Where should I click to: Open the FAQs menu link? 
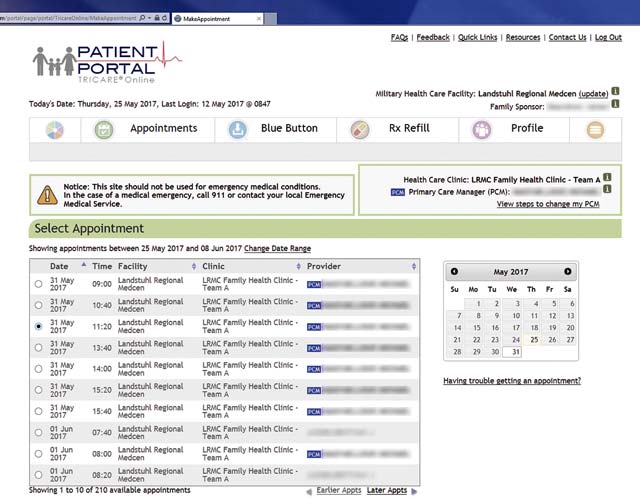pyautogui.click(x=399, y=37)
